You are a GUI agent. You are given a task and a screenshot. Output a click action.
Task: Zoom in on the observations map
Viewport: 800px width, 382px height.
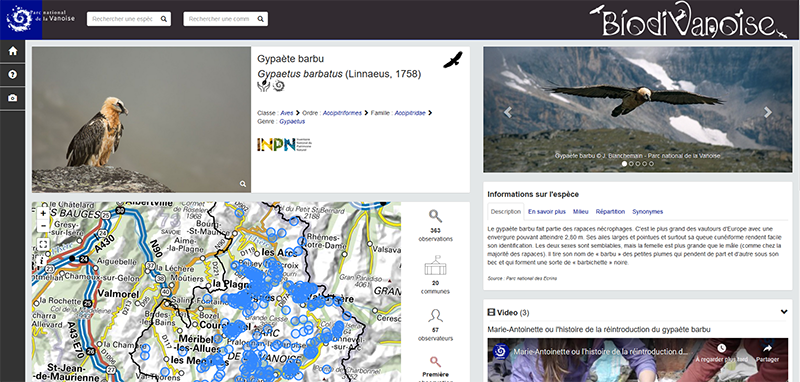pyautogui.click(x=43, y=213)
